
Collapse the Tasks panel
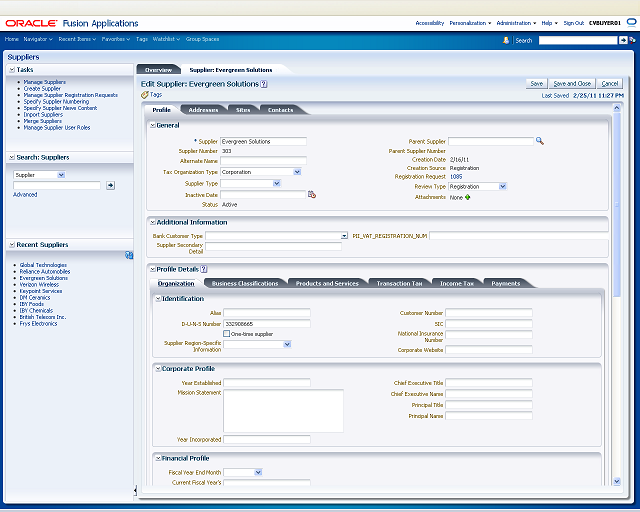12,70
